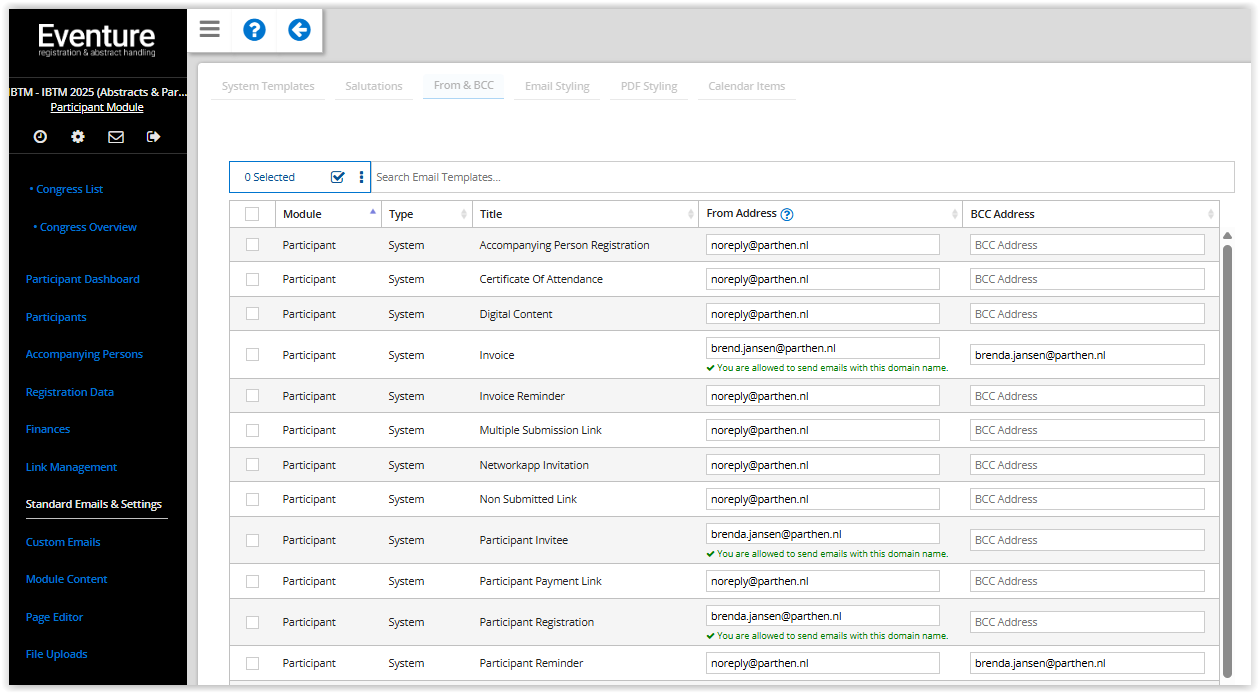
Task: Click the envelope mail icon in sidebar
Action: coord(116,137)
